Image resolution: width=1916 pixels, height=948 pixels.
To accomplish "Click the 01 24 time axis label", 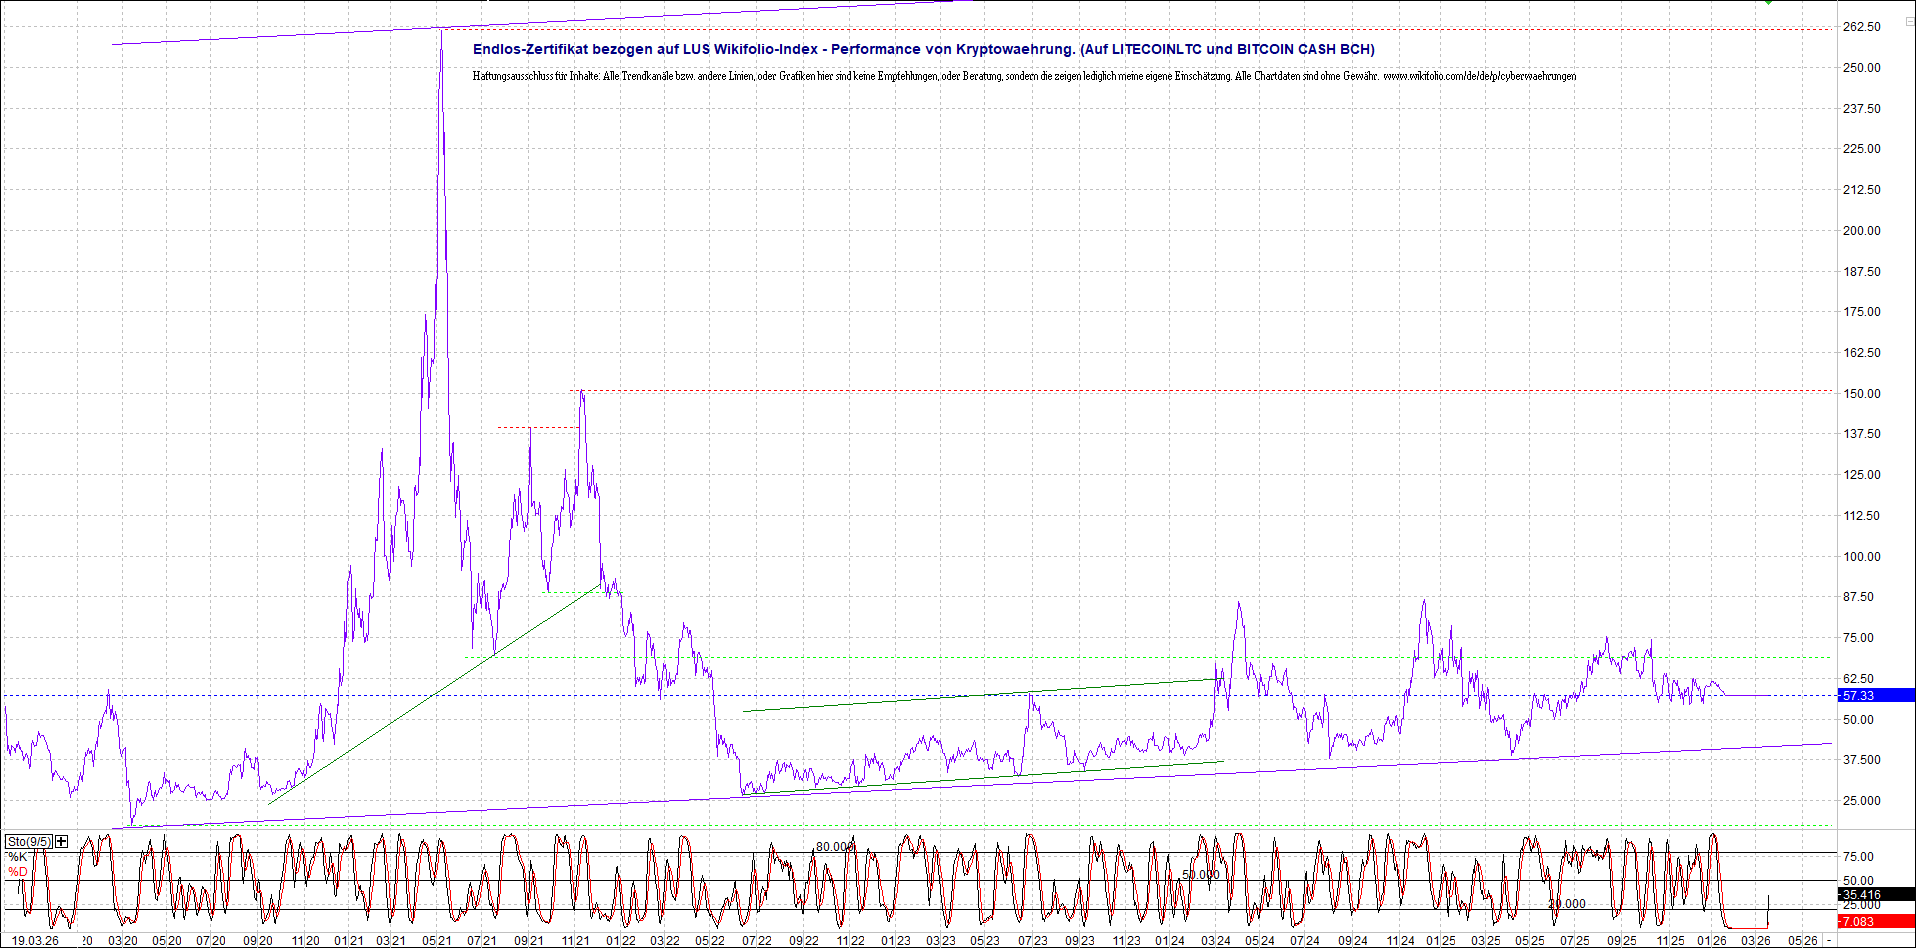I will 1170,940.
